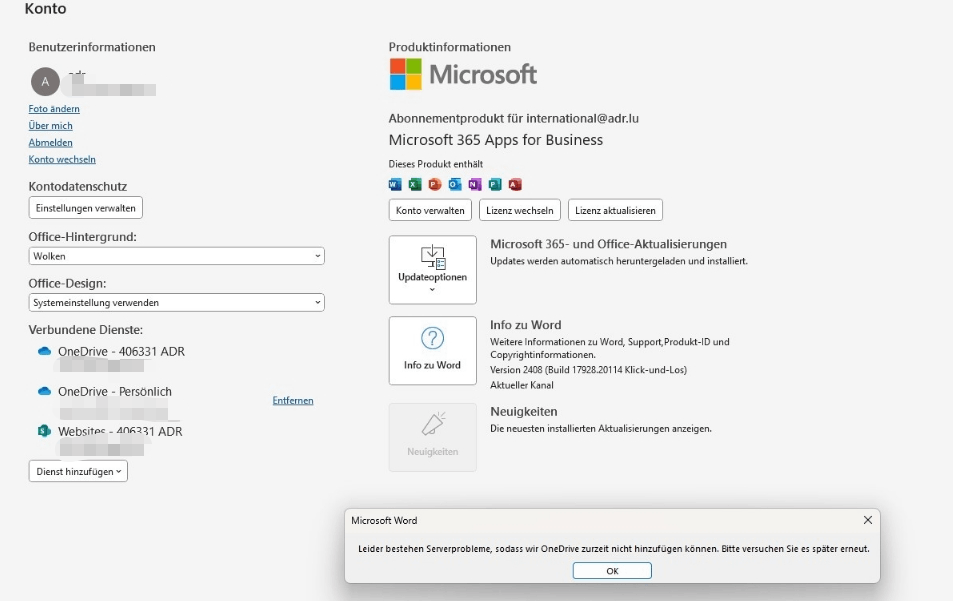The width and height of the screenshot is (953, 601).
Task: Click Einstellungen verwalten button
Action: coord(86,208)
